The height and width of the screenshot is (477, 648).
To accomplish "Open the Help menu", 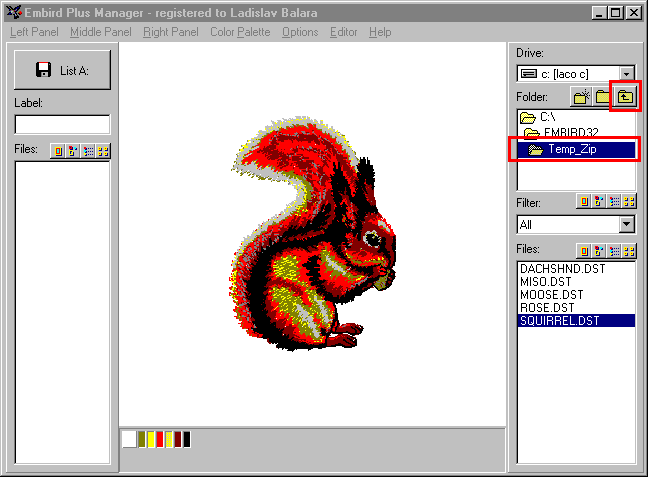I will point(380,32).
